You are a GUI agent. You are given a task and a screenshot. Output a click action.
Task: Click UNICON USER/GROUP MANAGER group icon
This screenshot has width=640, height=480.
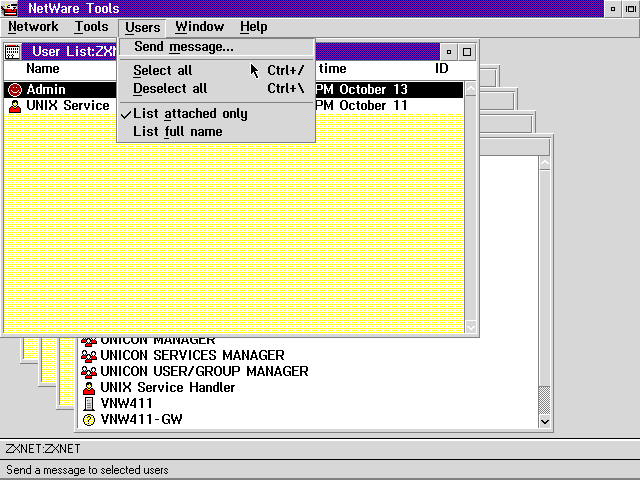click(x=89, y=372)
